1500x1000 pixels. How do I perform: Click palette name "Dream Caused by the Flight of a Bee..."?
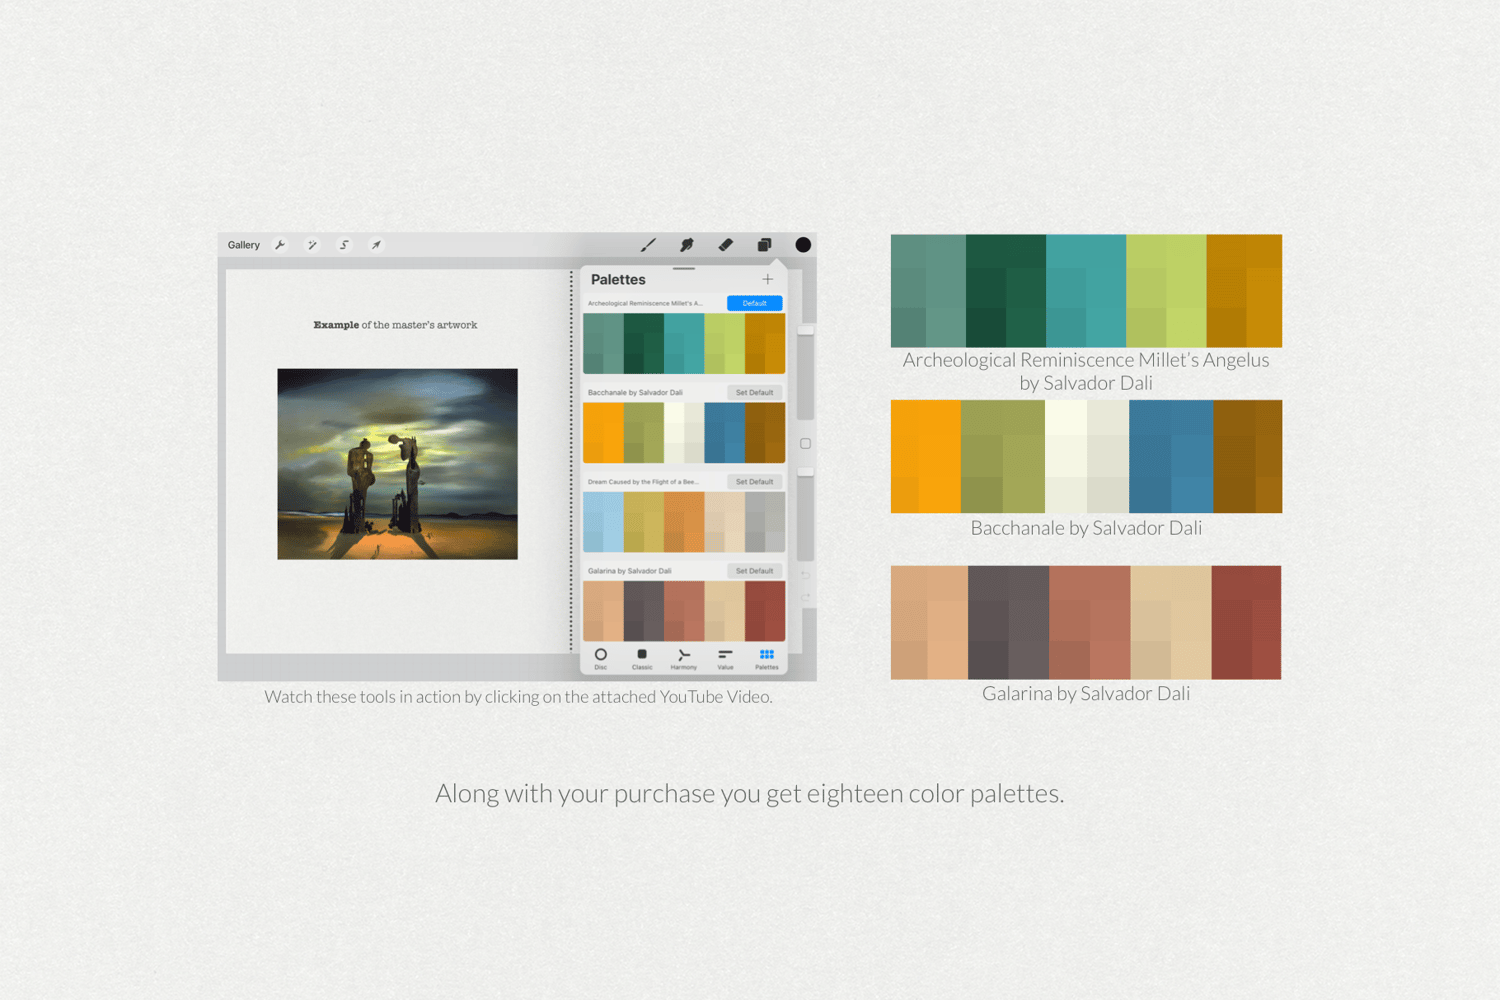(x=643, y=482)
